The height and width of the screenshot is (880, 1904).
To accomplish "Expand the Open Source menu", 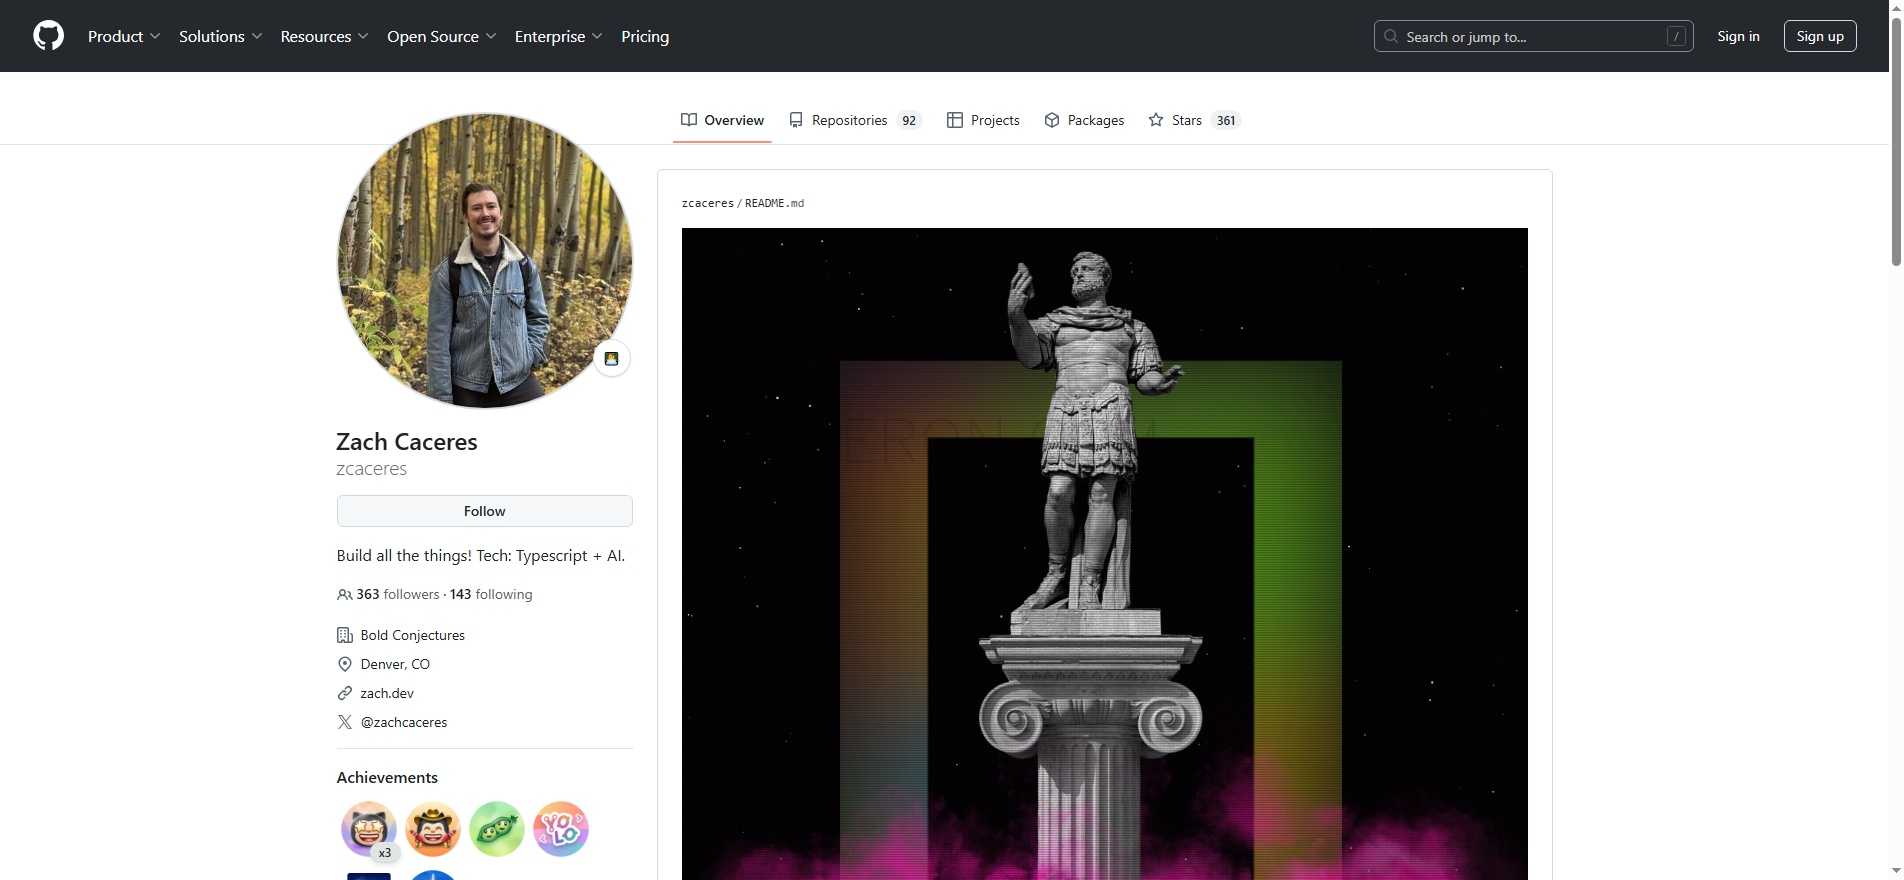I will [442, 36].
